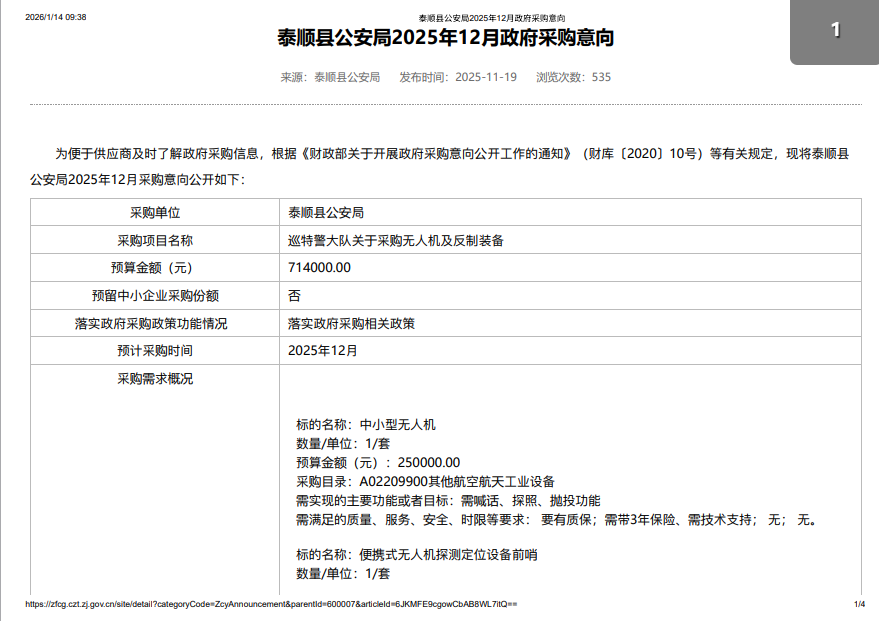Click the project name 巡特警大队关于采购无人机及反制装备

(395, 241)
